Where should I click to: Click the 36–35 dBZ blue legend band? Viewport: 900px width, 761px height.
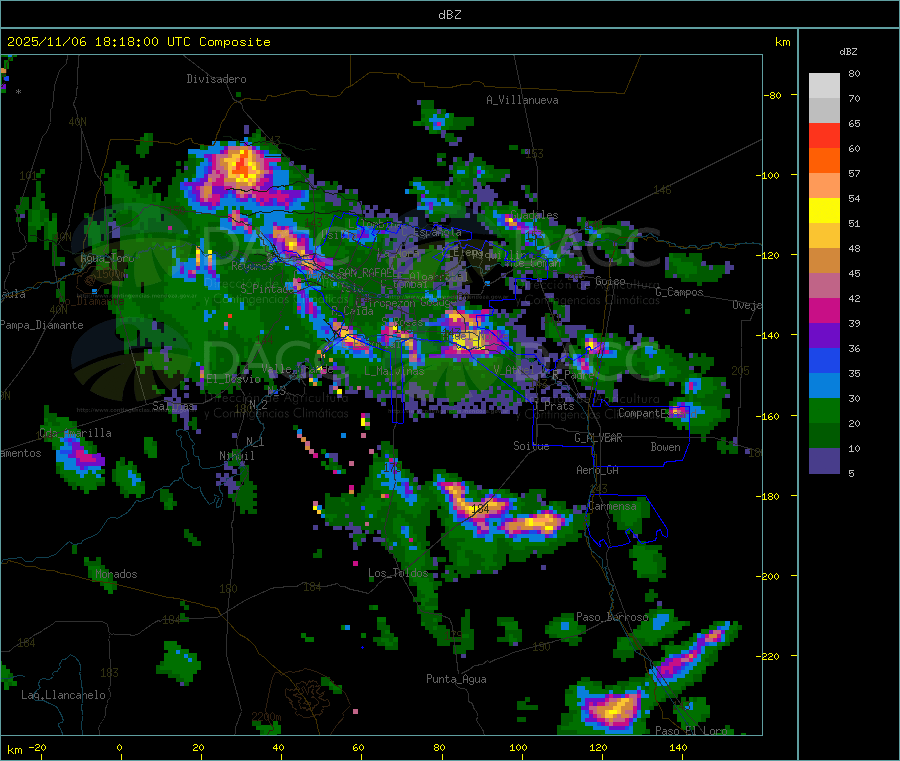click(824, 360)
